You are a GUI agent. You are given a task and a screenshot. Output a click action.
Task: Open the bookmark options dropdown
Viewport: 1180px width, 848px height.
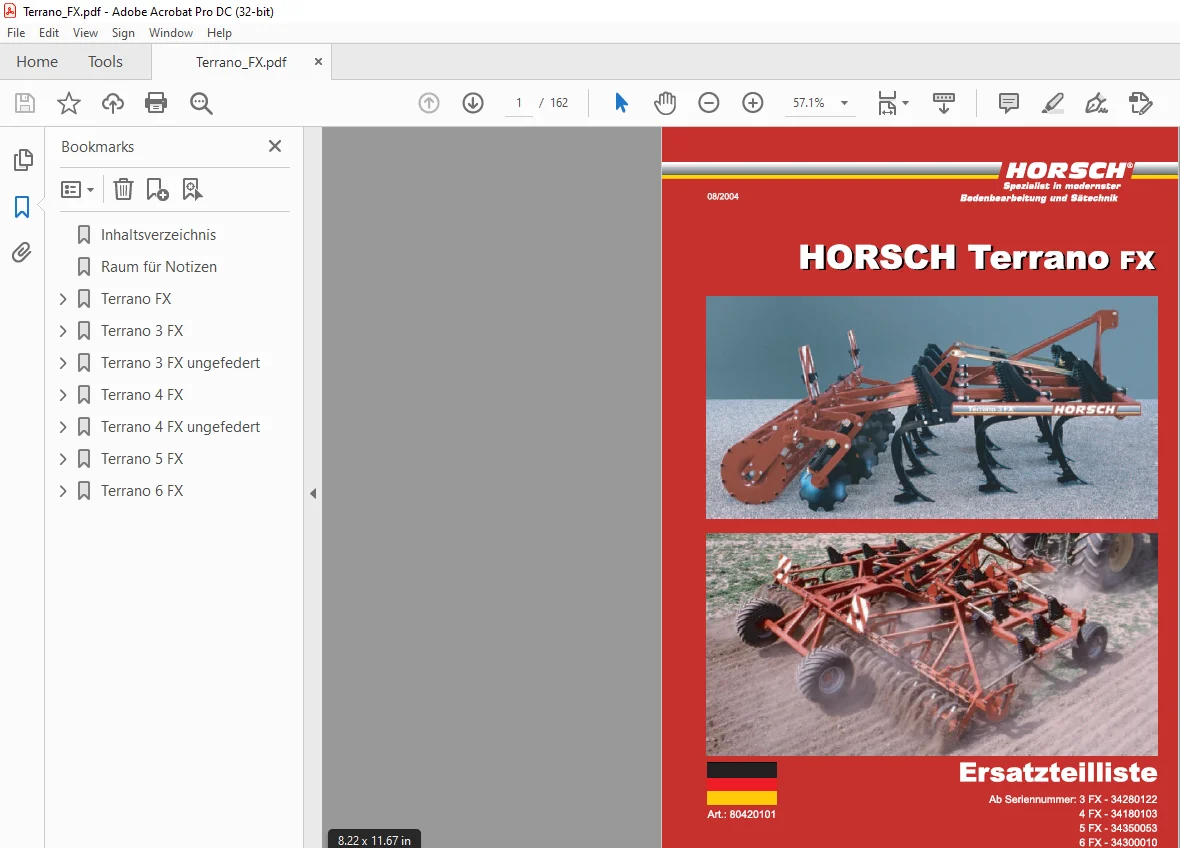point(78,189)
